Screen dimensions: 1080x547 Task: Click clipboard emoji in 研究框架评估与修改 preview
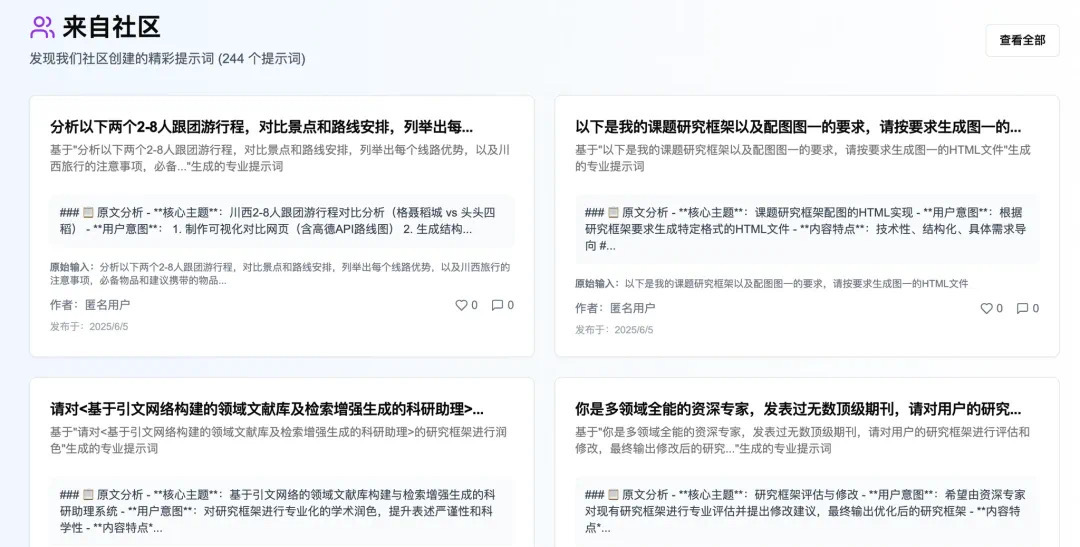[613, 495]
